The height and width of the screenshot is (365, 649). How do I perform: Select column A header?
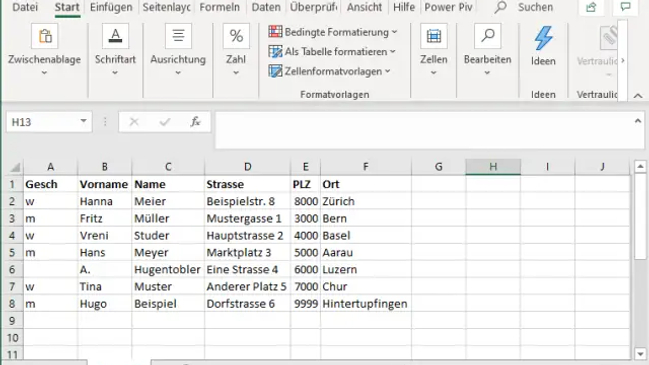point(50,167)
